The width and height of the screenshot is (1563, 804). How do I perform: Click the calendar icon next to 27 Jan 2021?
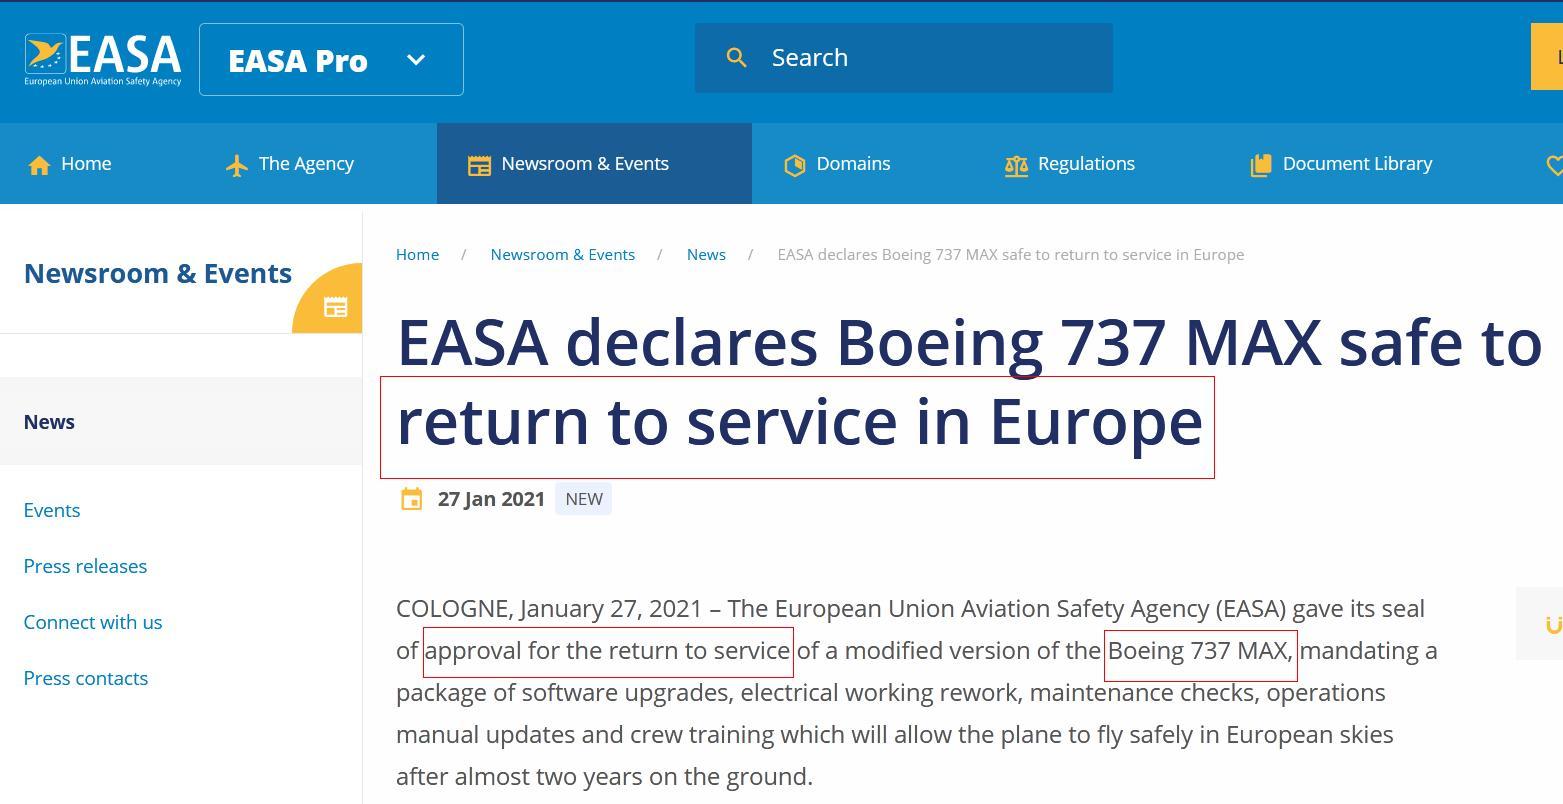point(411,499)
